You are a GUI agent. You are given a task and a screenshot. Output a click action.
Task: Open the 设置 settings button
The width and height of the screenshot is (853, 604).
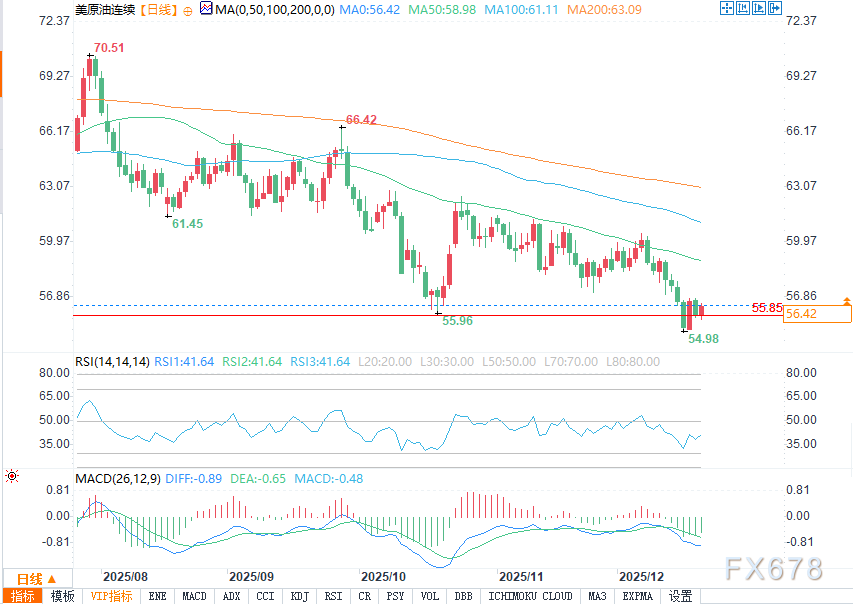coord(681,596)
